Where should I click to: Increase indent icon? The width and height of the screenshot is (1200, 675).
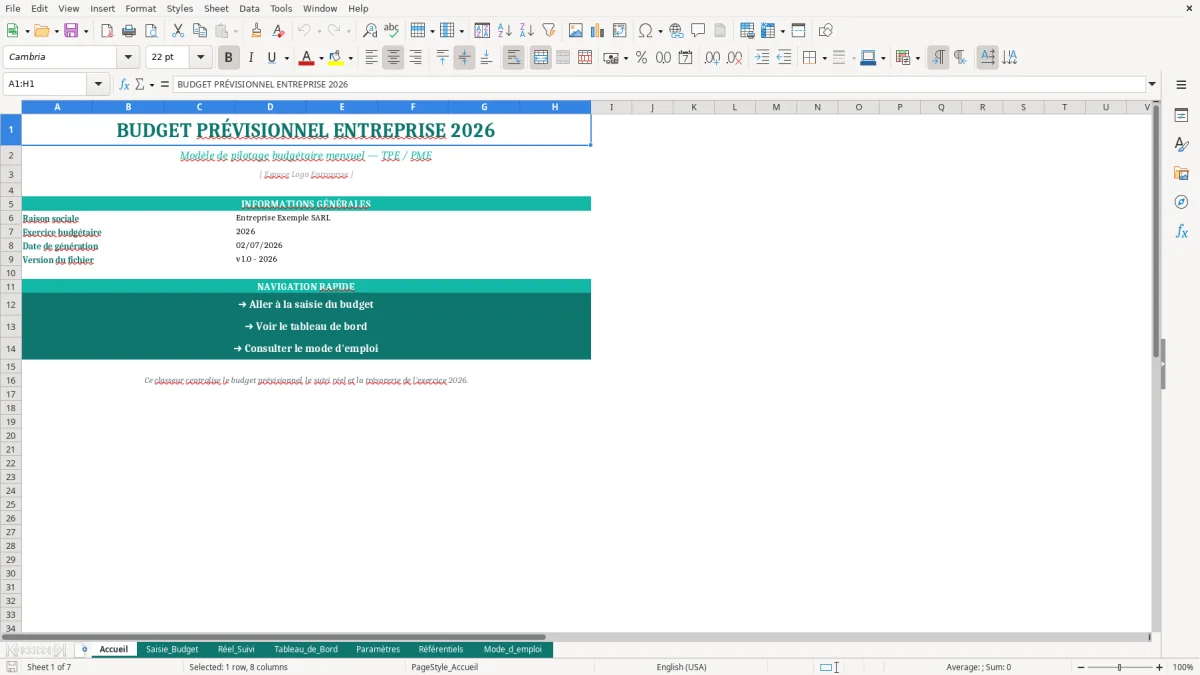[x=762, y=58]
